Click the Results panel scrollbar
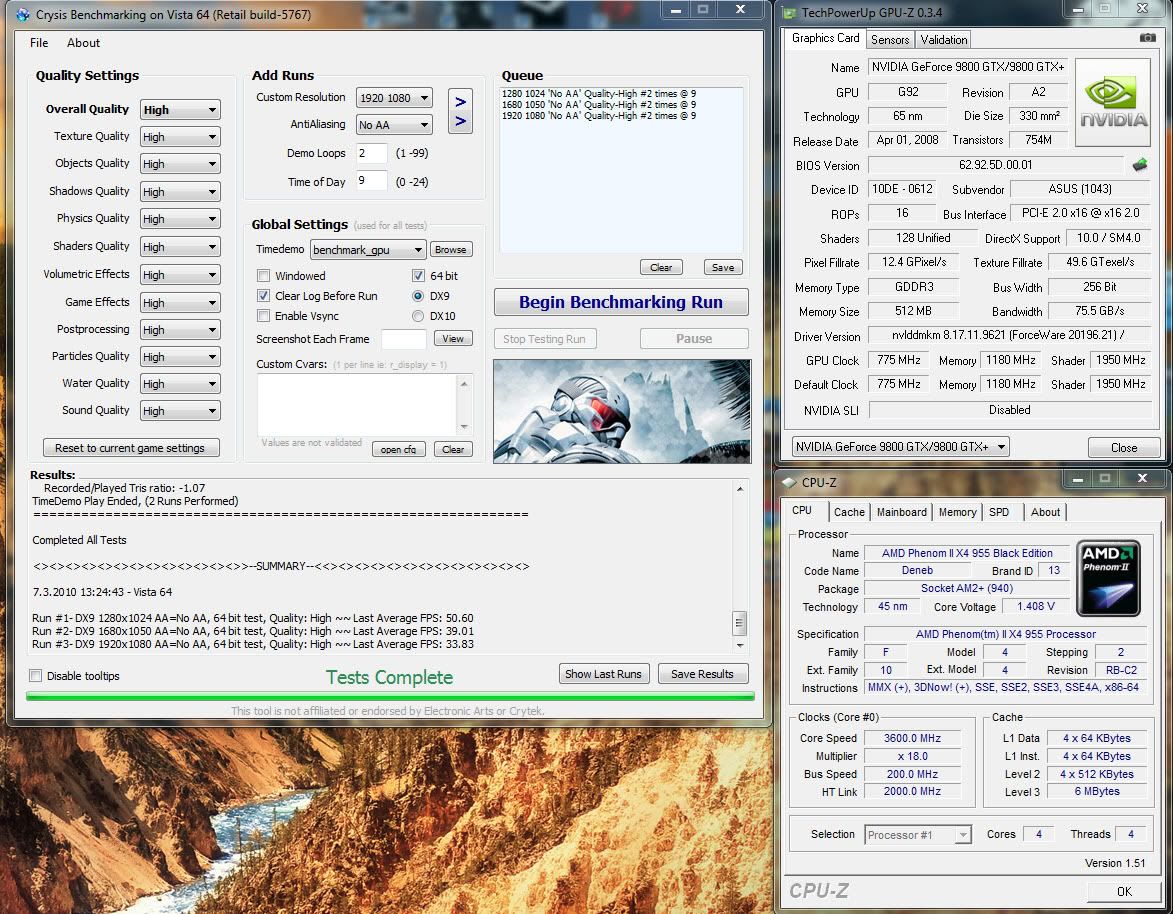 coord(740,567)
